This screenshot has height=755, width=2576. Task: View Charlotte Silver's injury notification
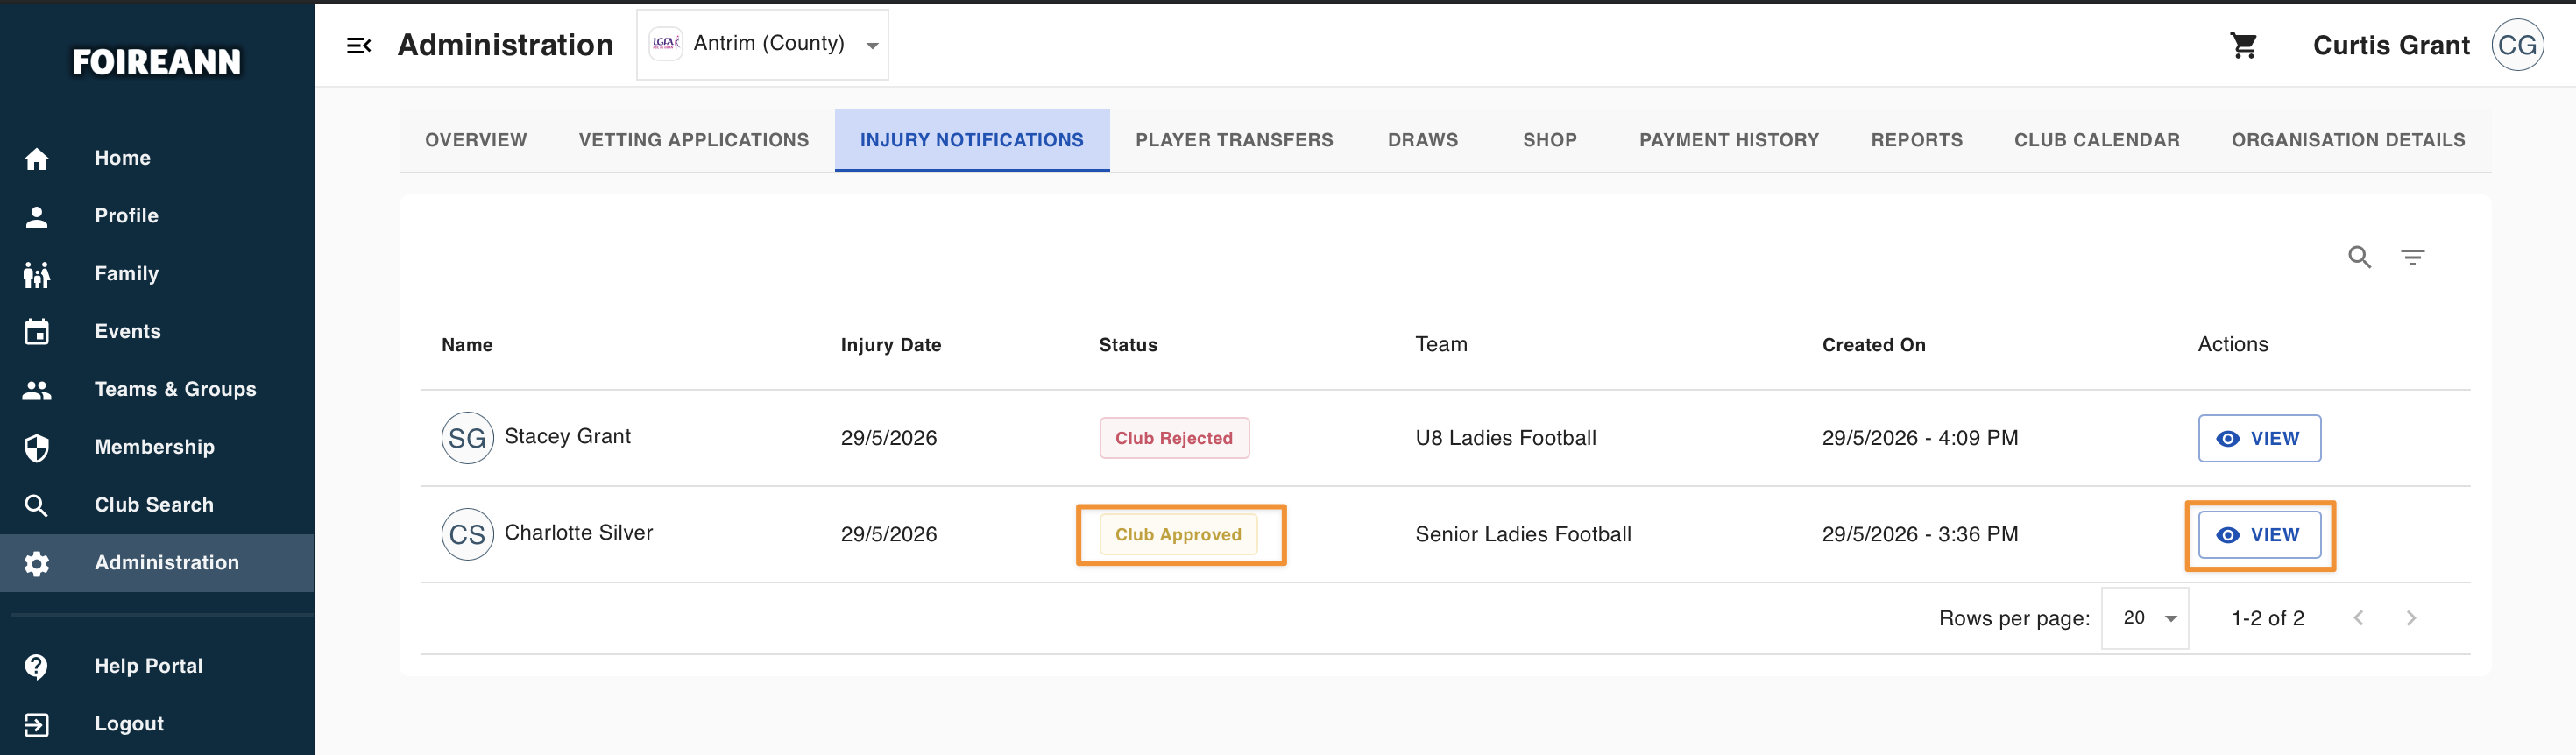point(2258,535)
